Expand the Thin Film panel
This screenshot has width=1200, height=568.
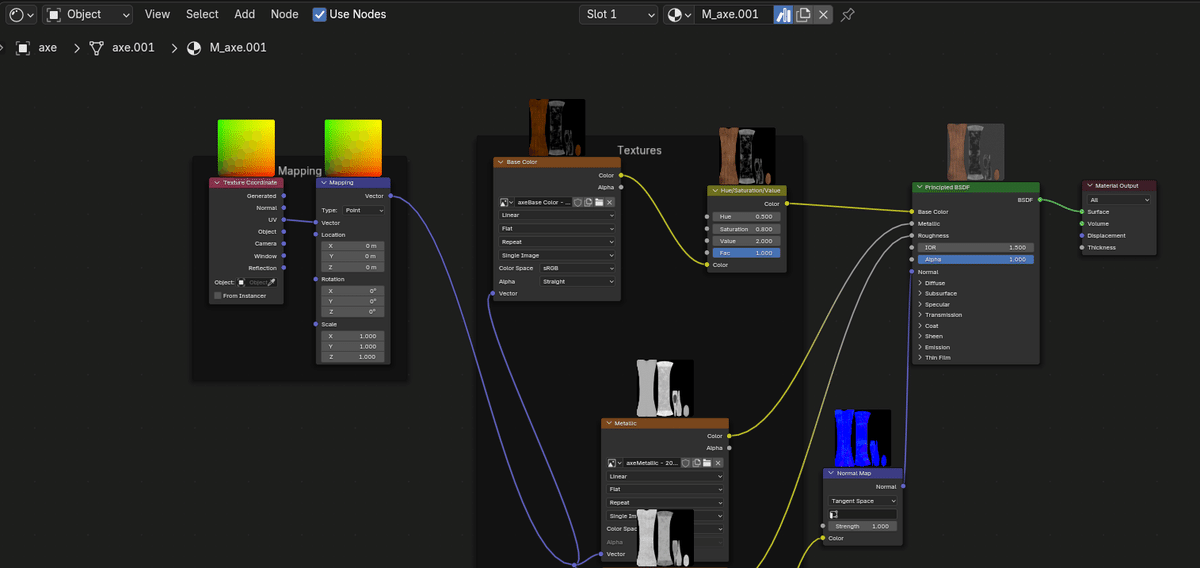point(920,357)
